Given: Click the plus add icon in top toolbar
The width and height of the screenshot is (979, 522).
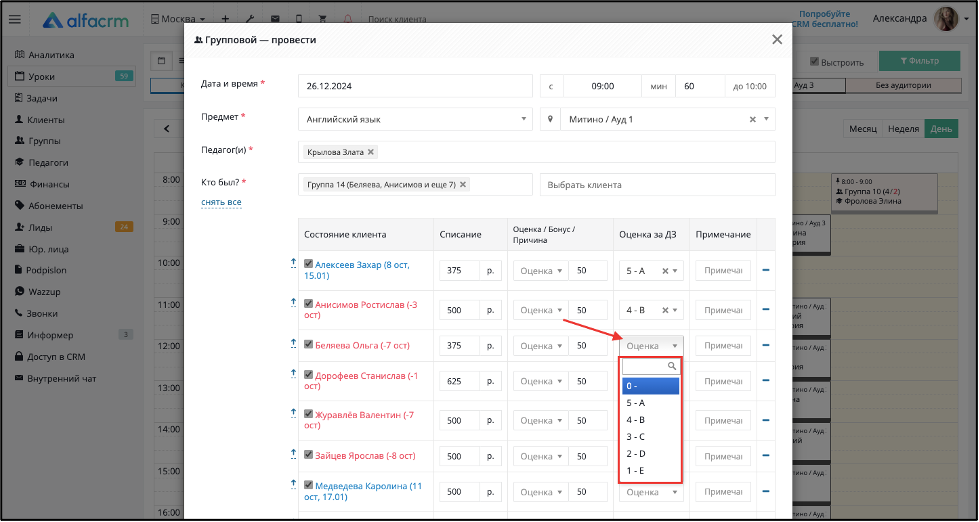Looking at the screenshot, I should (225, 19).
